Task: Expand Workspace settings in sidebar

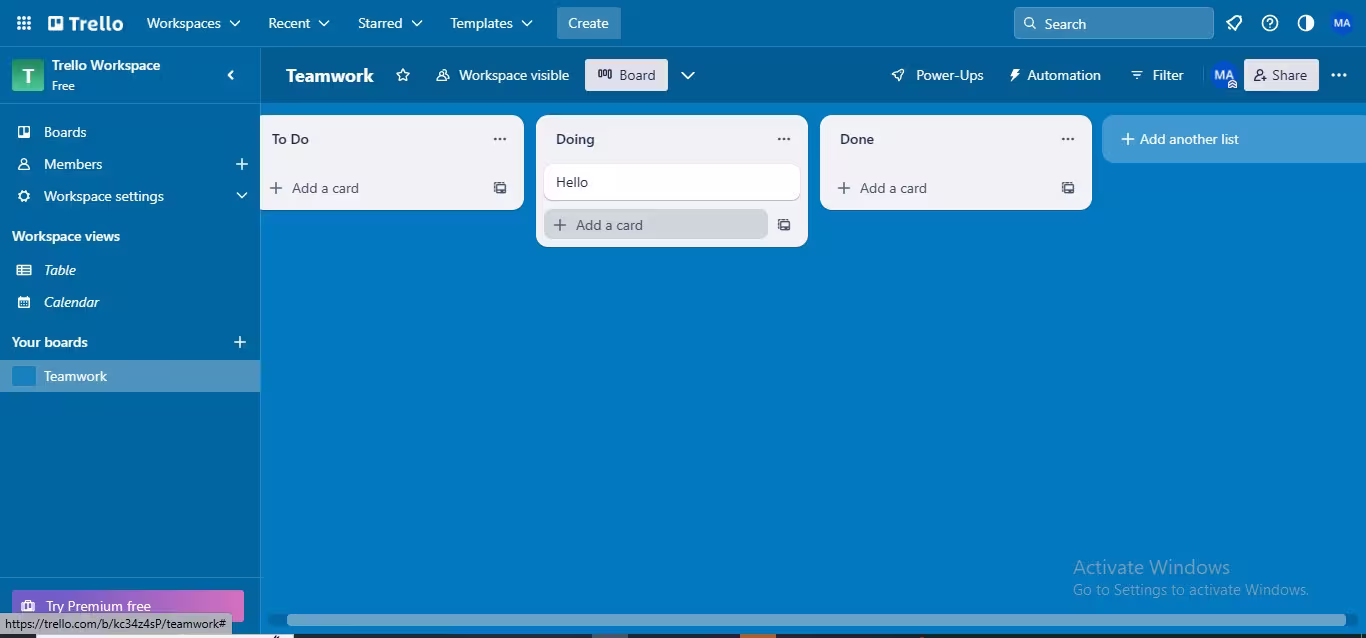Action: (241, 196)
